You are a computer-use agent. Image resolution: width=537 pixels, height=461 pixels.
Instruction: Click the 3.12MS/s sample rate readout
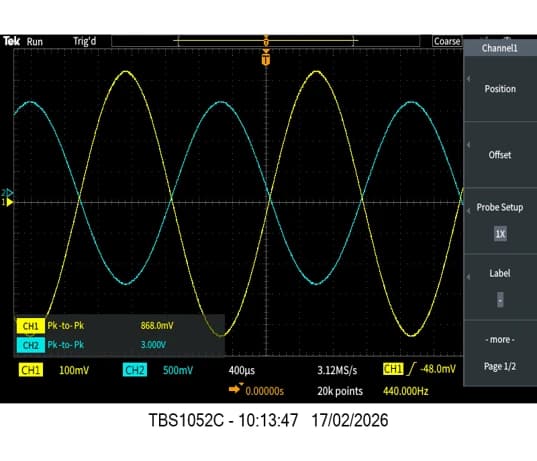pyautogui.click(x=337, y=370)
